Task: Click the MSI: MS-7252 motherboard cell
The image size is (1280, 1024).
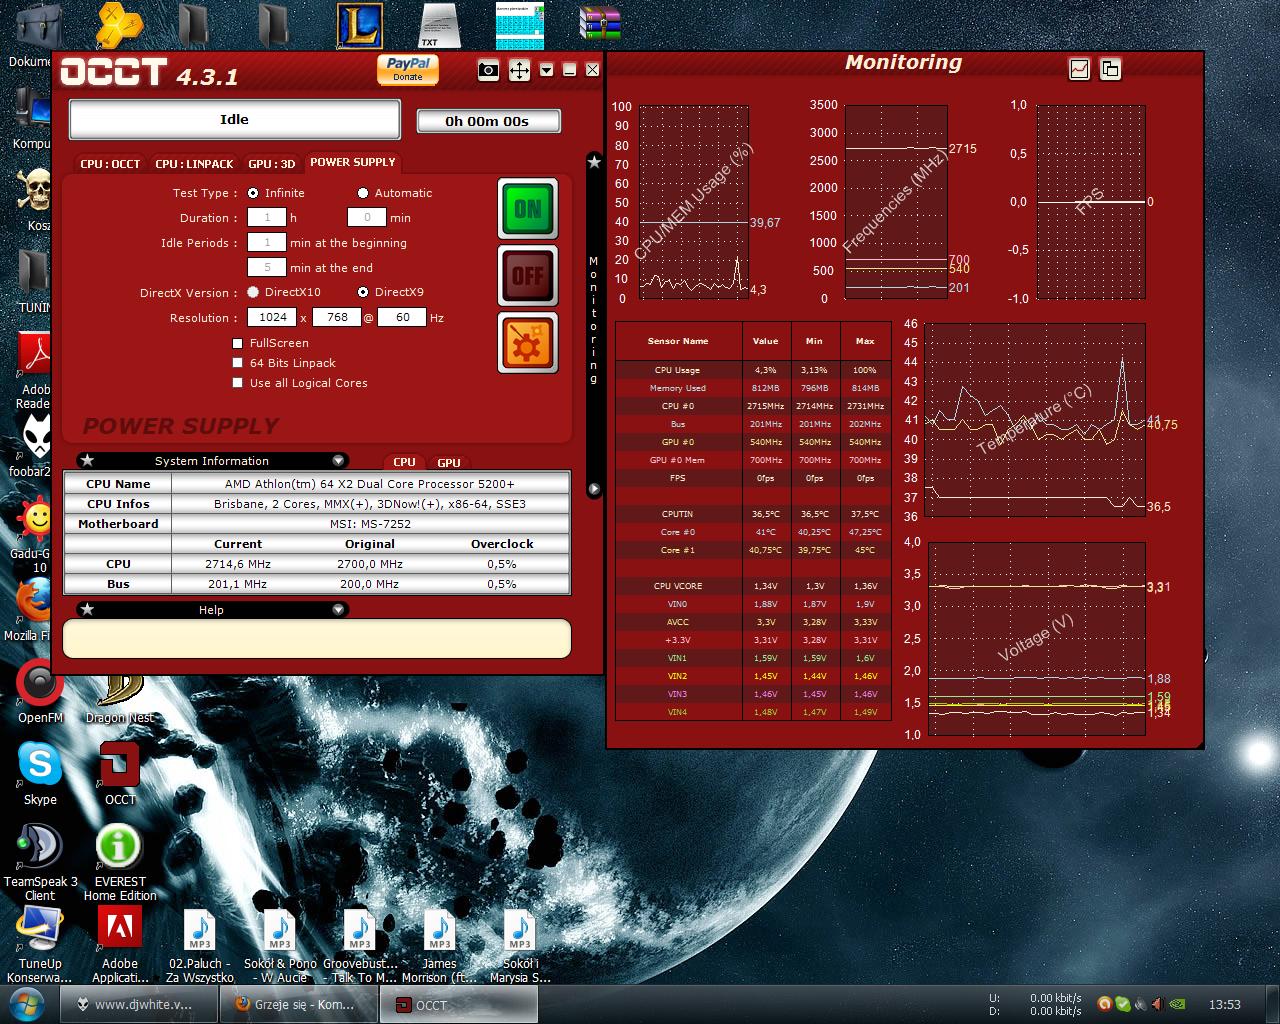Action: coord(370,524)
